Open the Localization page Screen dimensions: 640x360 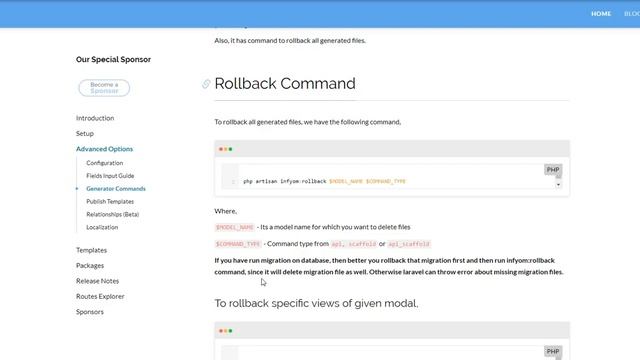(102, 227)
